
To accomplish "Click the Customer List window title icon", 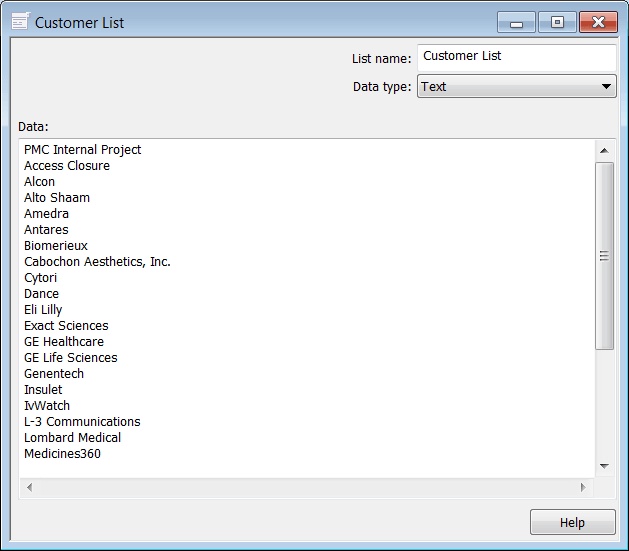I will coord(20,21).
